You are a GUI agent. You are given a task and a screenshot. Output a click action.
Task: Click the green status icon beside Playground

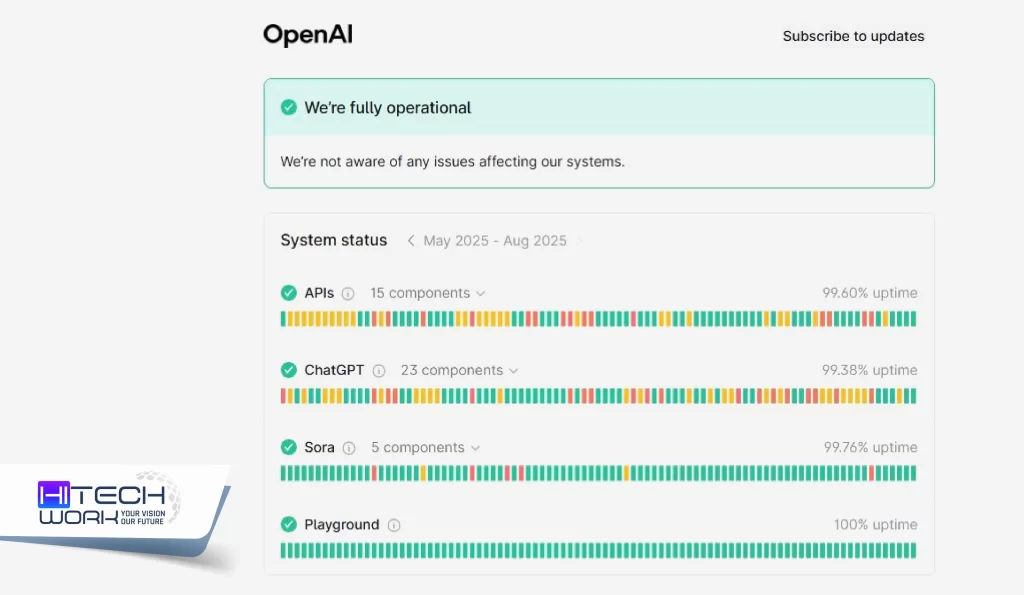coord(289,524)
